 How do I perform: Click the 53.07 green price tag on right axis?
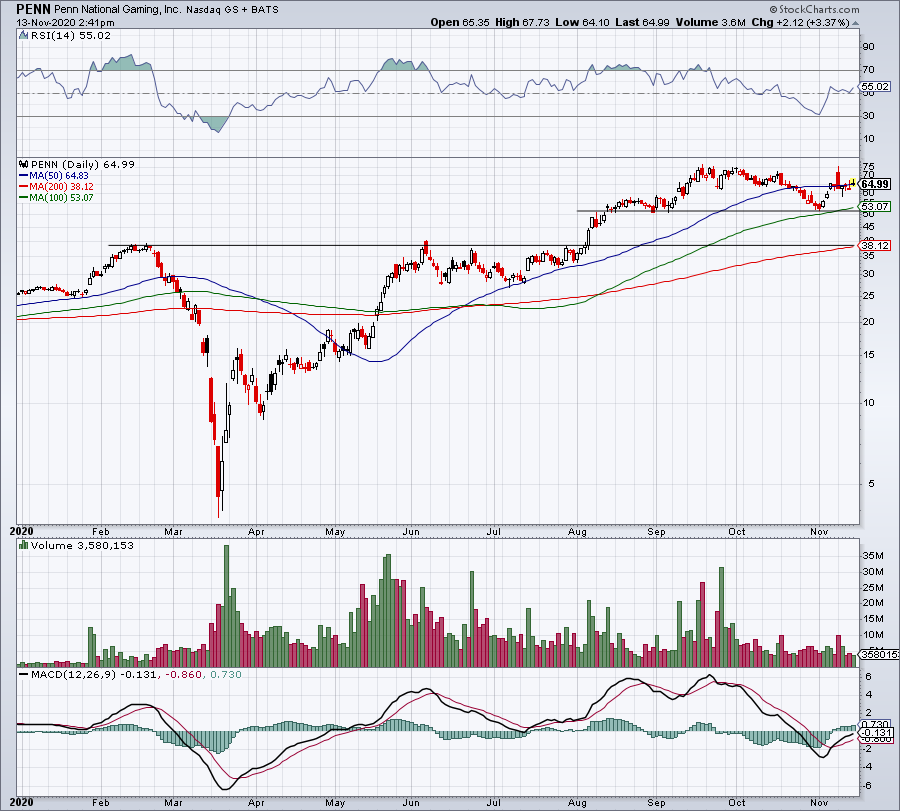click(876, 207)
